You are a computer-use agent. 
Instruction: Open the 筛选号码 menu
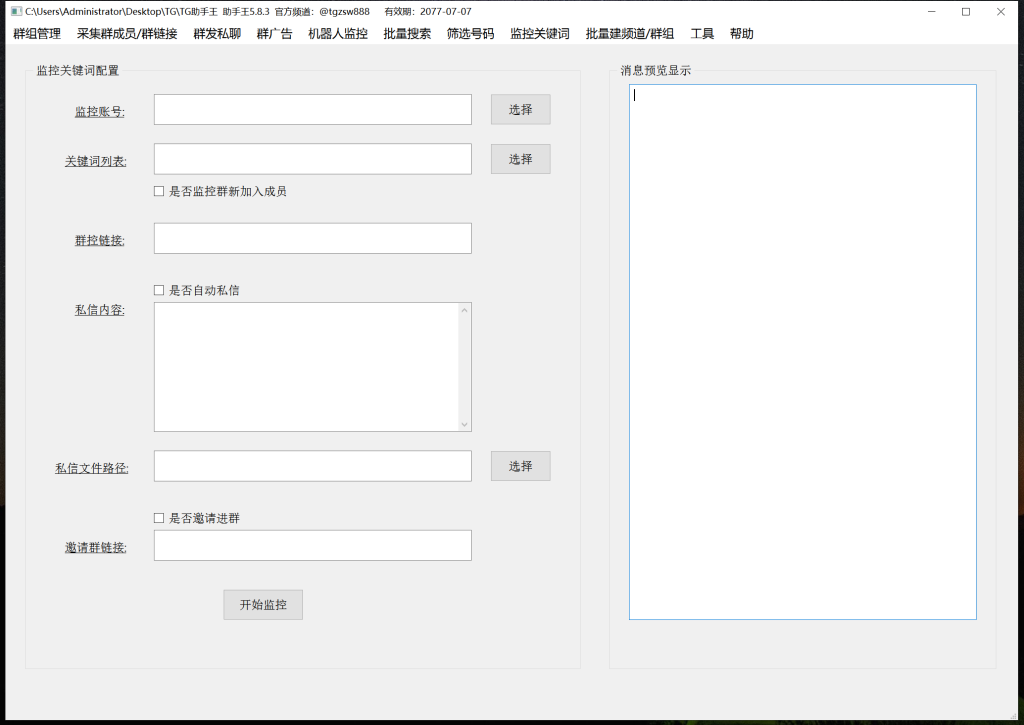(471, 34)
